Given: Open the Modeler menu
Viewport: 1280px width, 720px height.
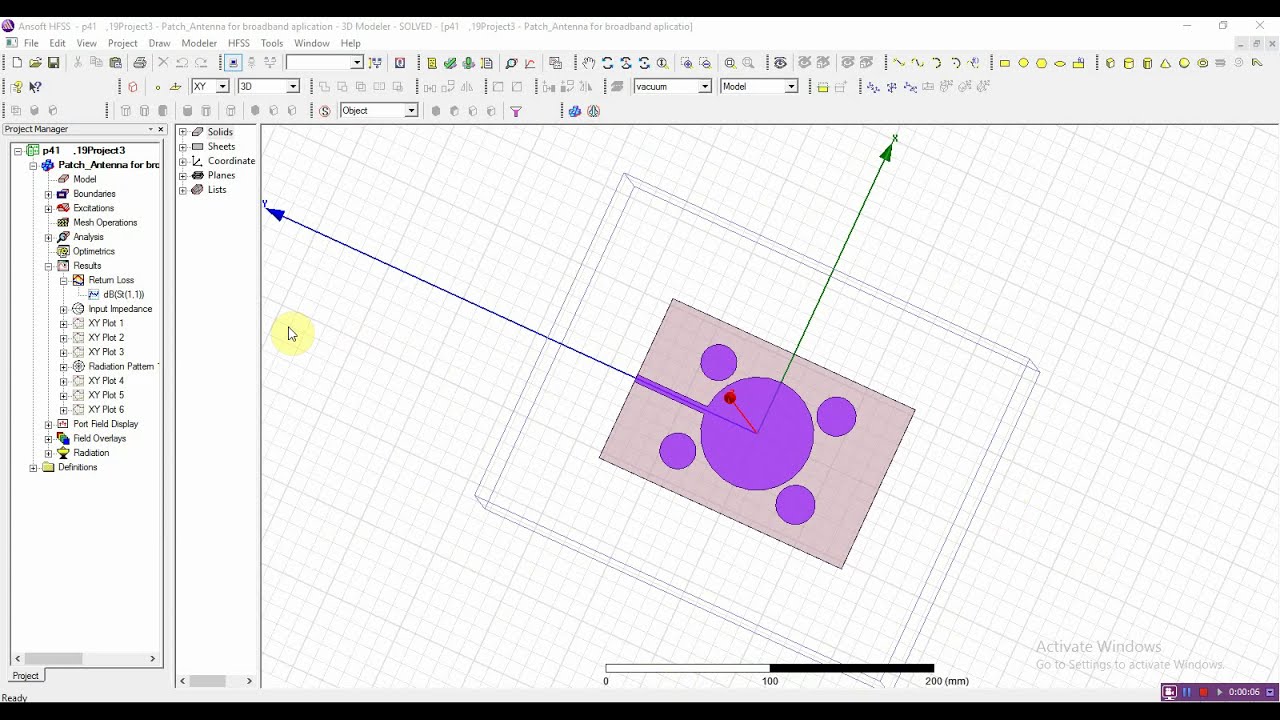Looking at the screenshot, I should pos(199,43).
